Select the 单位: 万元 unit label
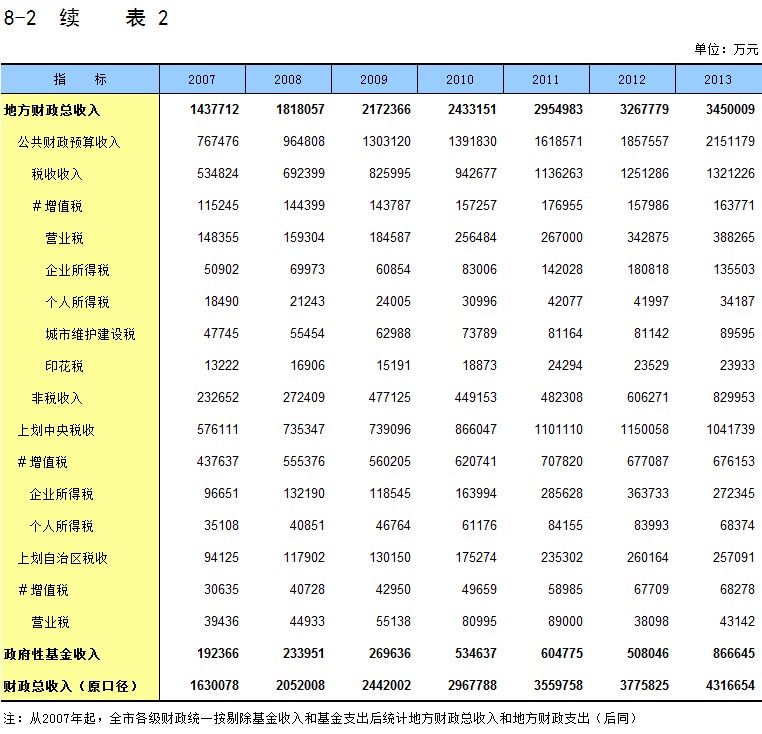 pyautogui.click(x=726, y=49)
